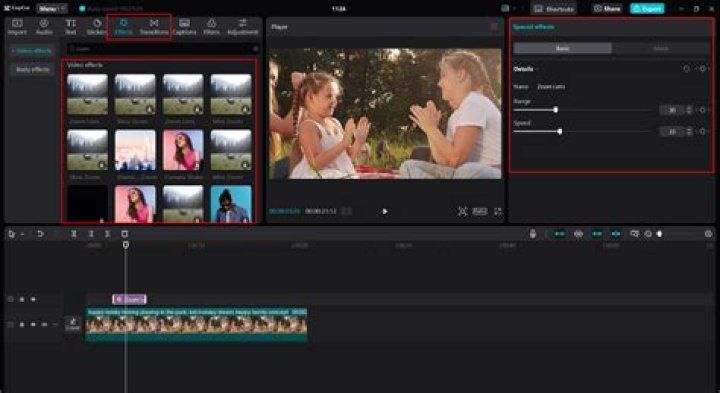Image resolution: width=720 pixels, height=393 pixels.
Task: Select the Basic tab in Special effects
Action: tap(563, 49)
